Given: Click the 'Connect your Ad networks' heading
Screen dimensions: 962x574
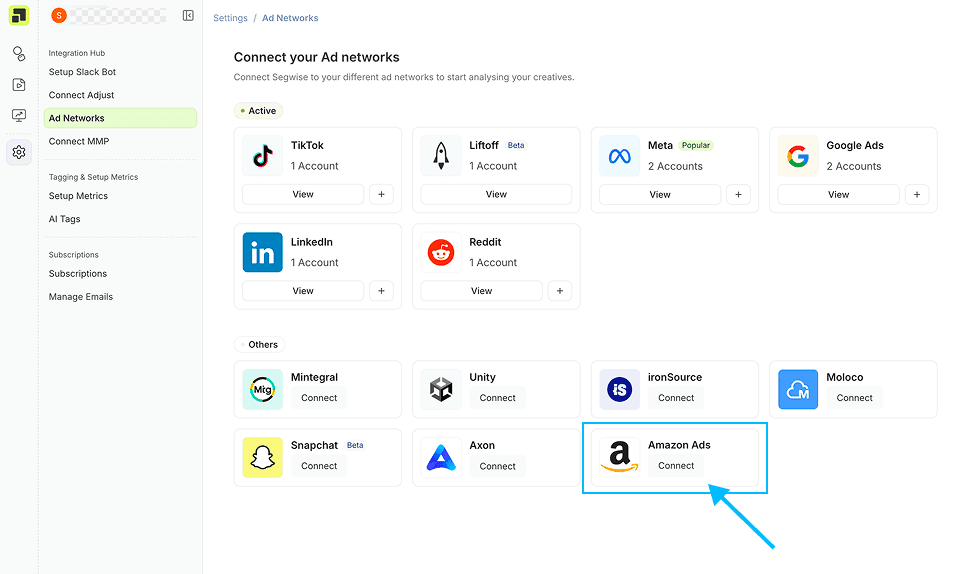Looking at the screenshot, I should point(317,57).
